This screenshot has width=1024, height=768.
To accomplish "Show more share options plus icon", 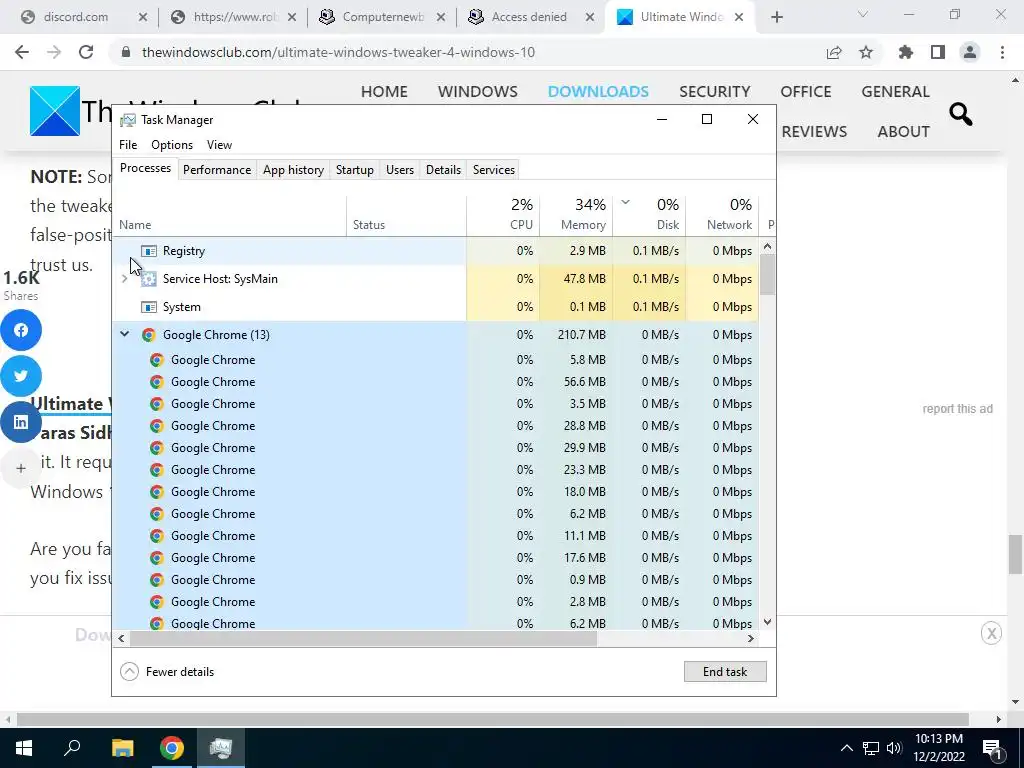I will [21, 468].
